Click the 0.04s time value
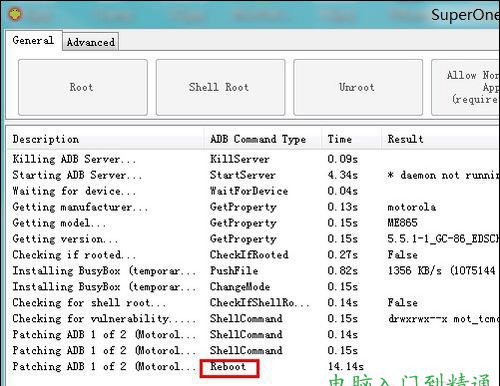Screen dimensions: 500x386 point(342,191)
